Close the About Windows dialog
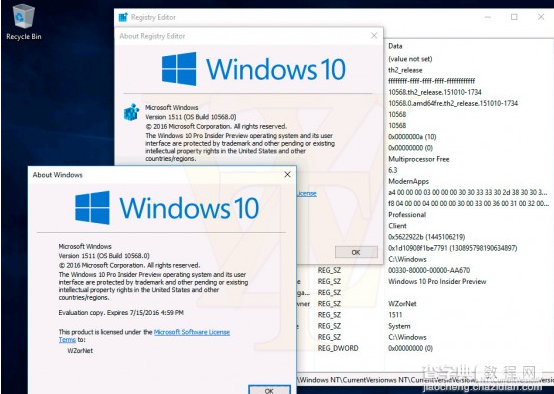The height and width of the screenshot is (394, 554). (x=288, y=175)
